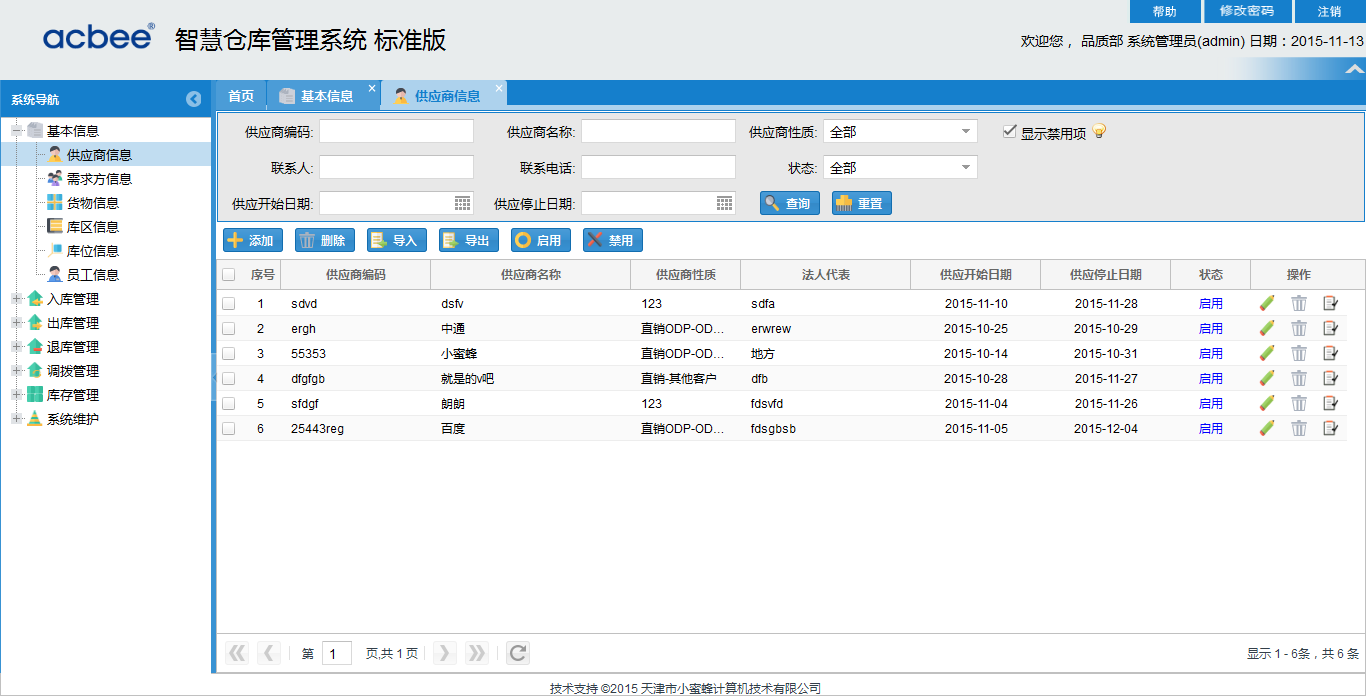Open calendar picker for 供应停止日期
This screenshot has width=1366, height=696.
(x=725, y=203)
